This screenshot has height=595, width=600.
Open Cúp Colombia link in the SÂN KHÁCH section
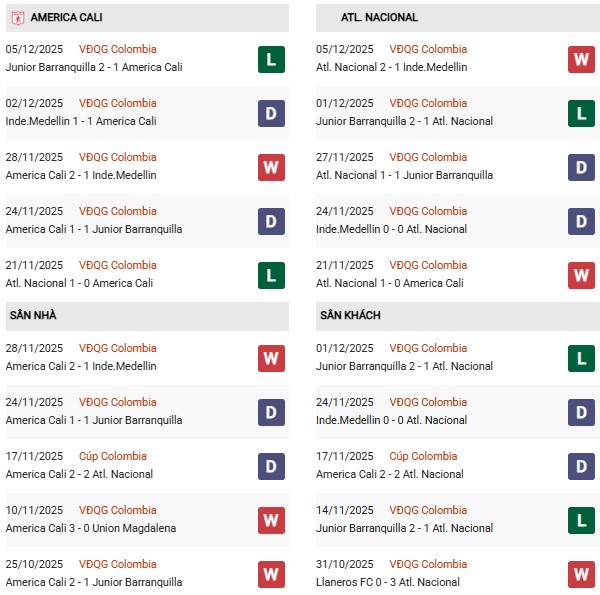pyautogui.click(x=423, y=456)
